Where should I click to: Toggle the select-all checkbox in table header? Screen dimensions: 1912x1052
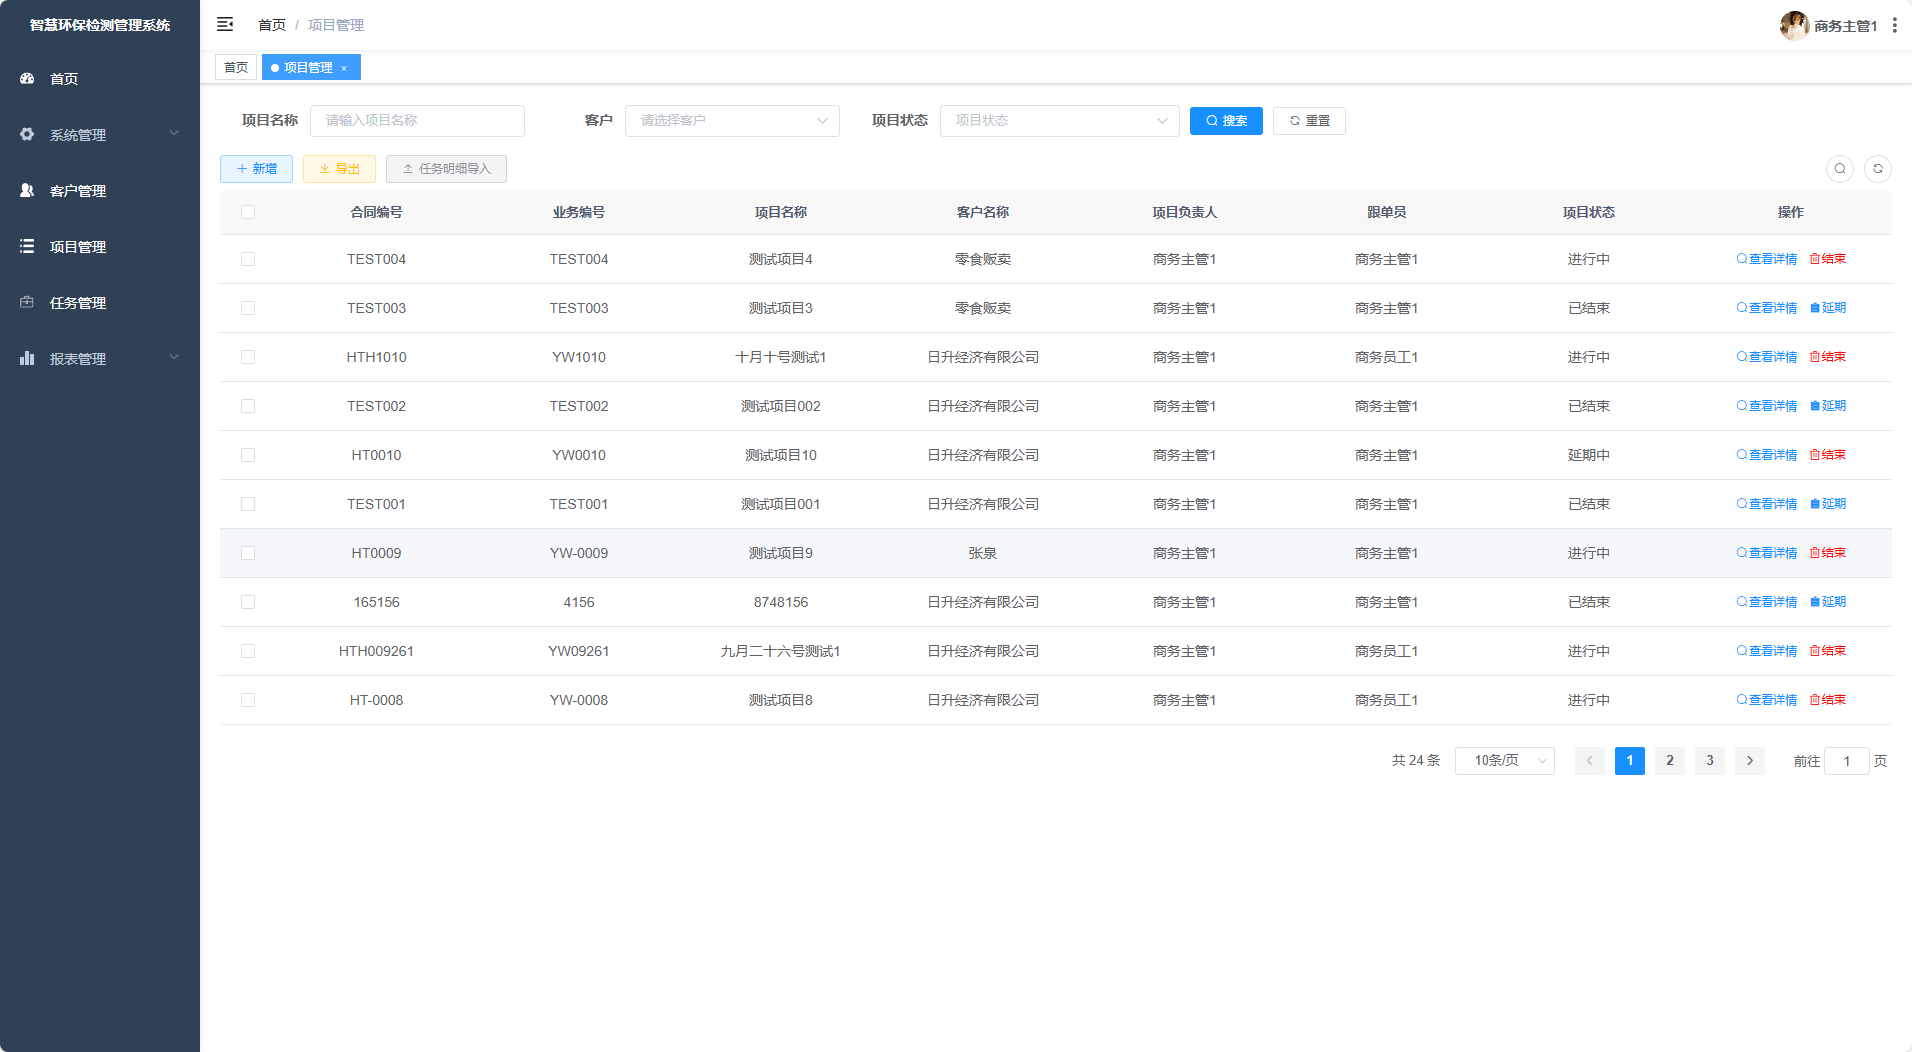[x=248, y=212]
